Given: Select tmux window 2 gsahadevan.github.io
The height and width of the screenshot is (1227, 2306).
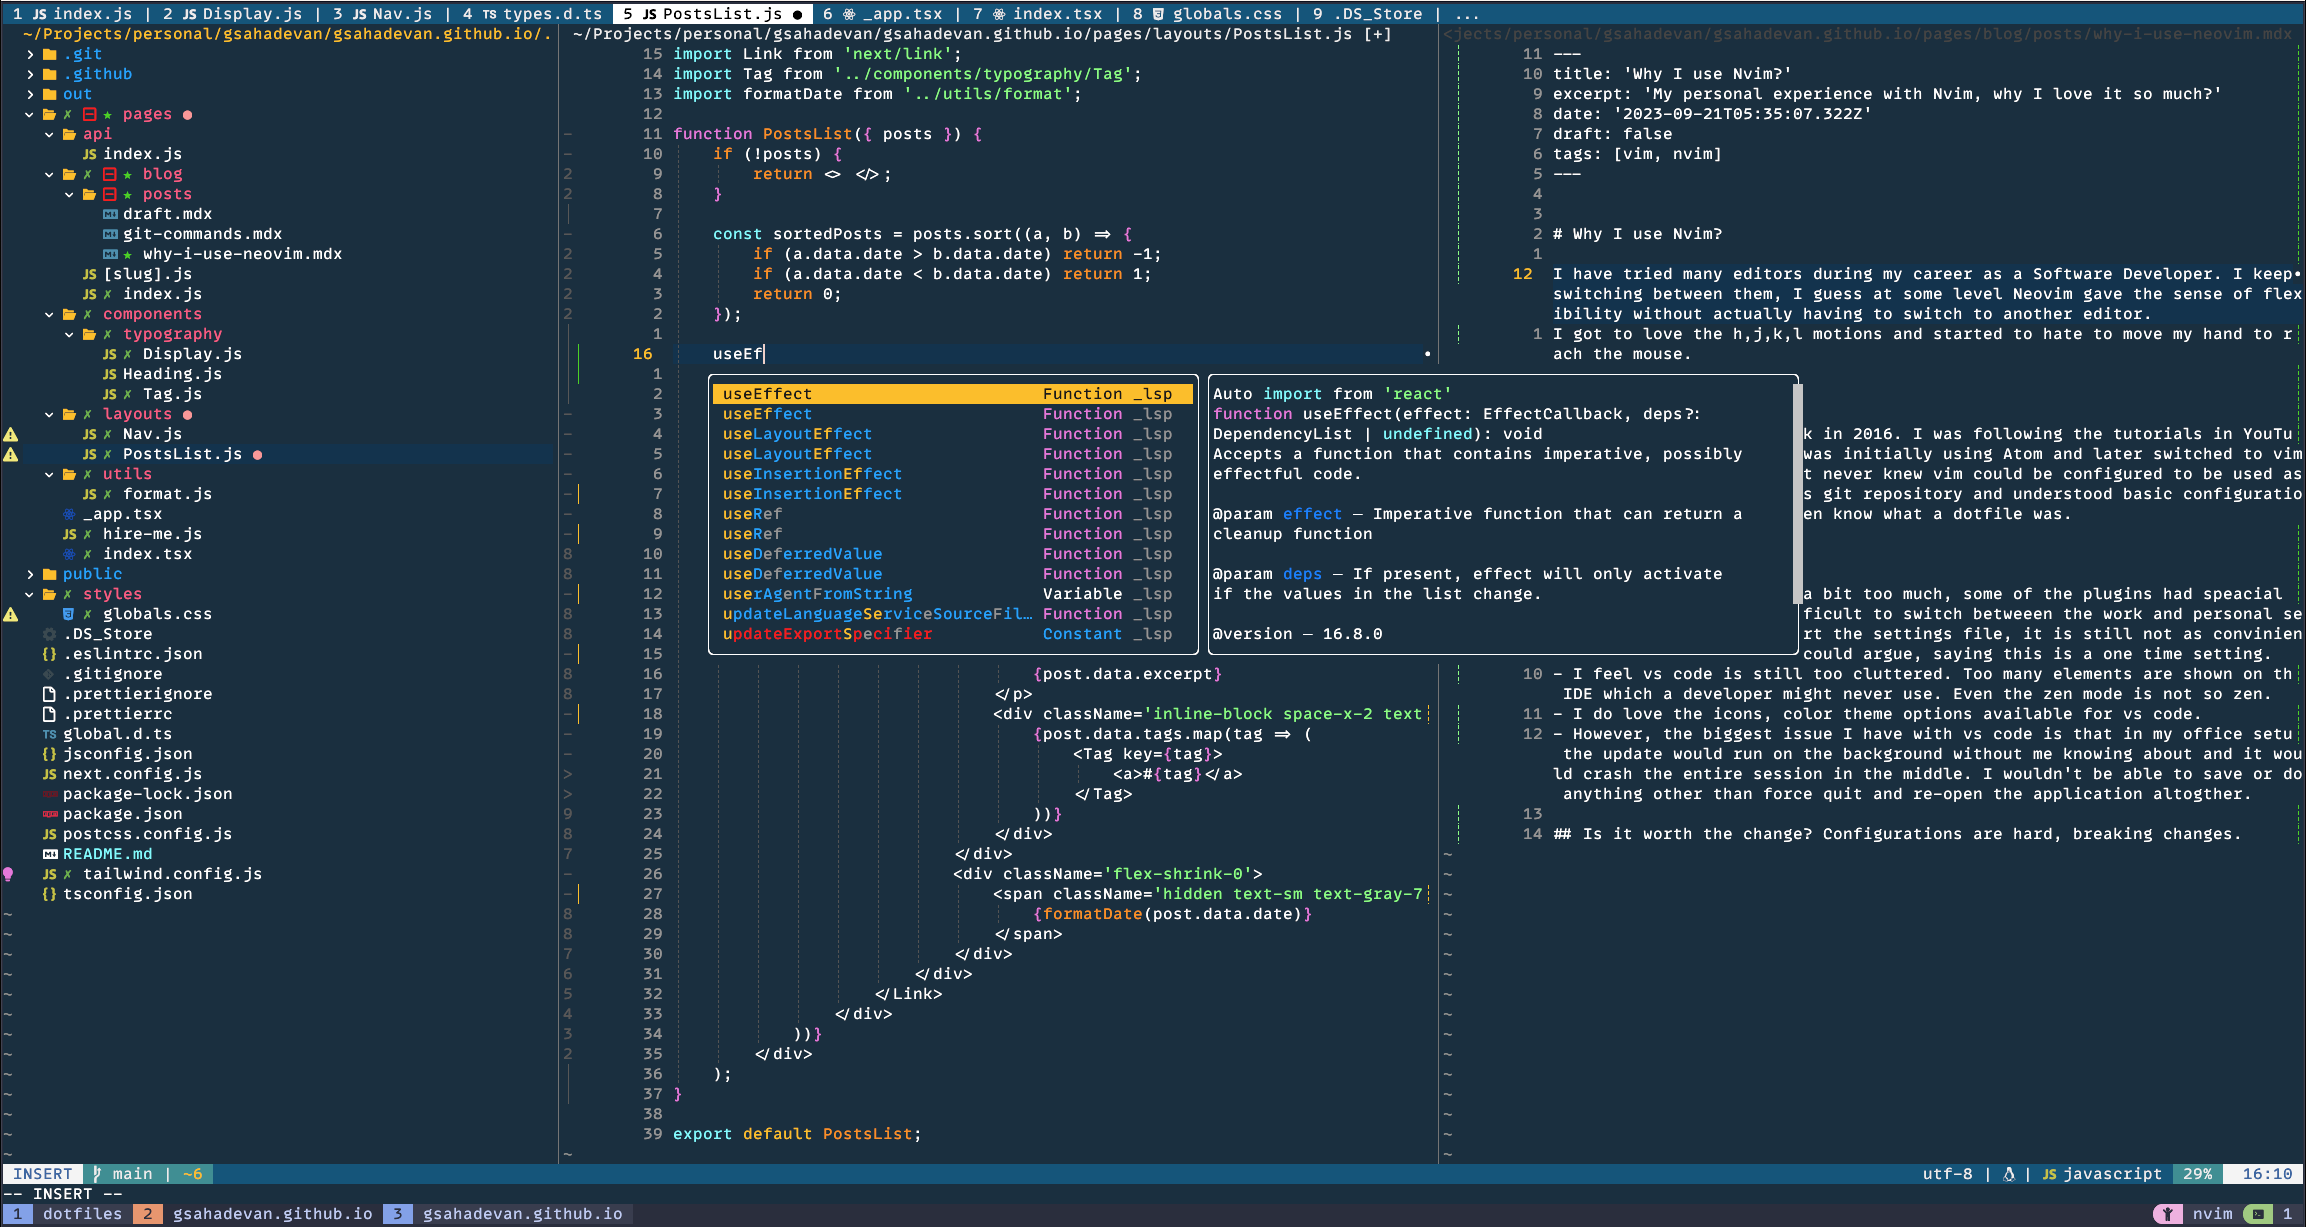Looking at the screenshot, I should (257, 1214).
